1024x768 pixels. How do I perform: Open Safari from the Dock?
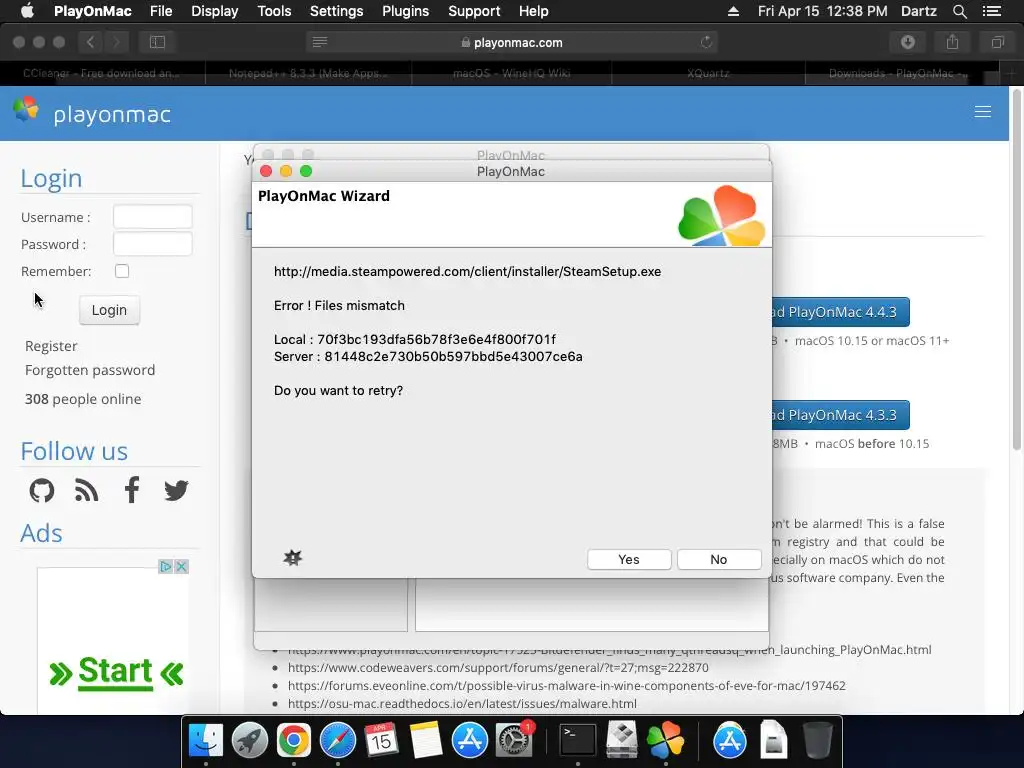(338, 741)
